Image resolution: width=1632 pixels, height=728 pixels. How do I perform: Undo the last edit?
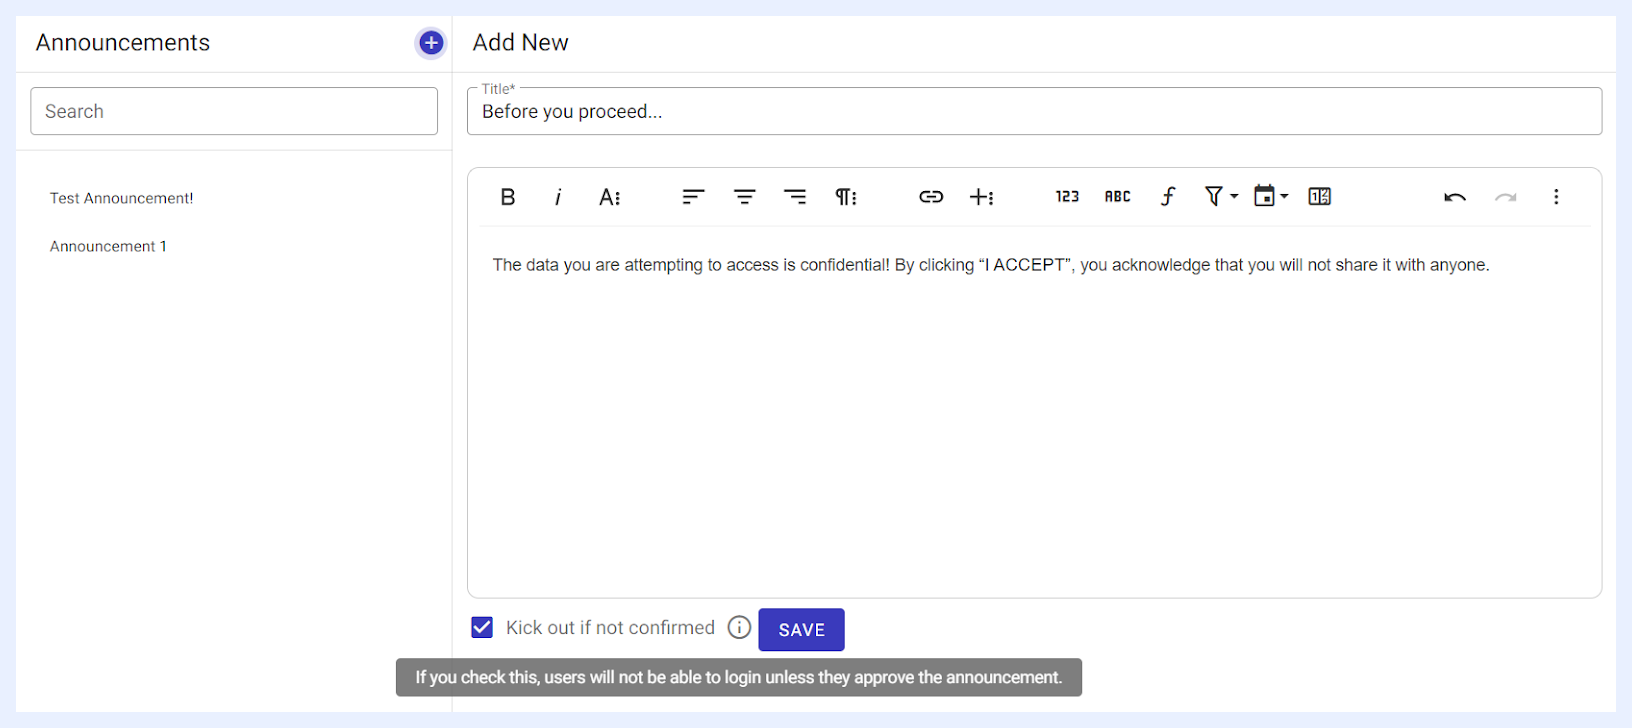pyautogui.click(x=1455, y=197)
